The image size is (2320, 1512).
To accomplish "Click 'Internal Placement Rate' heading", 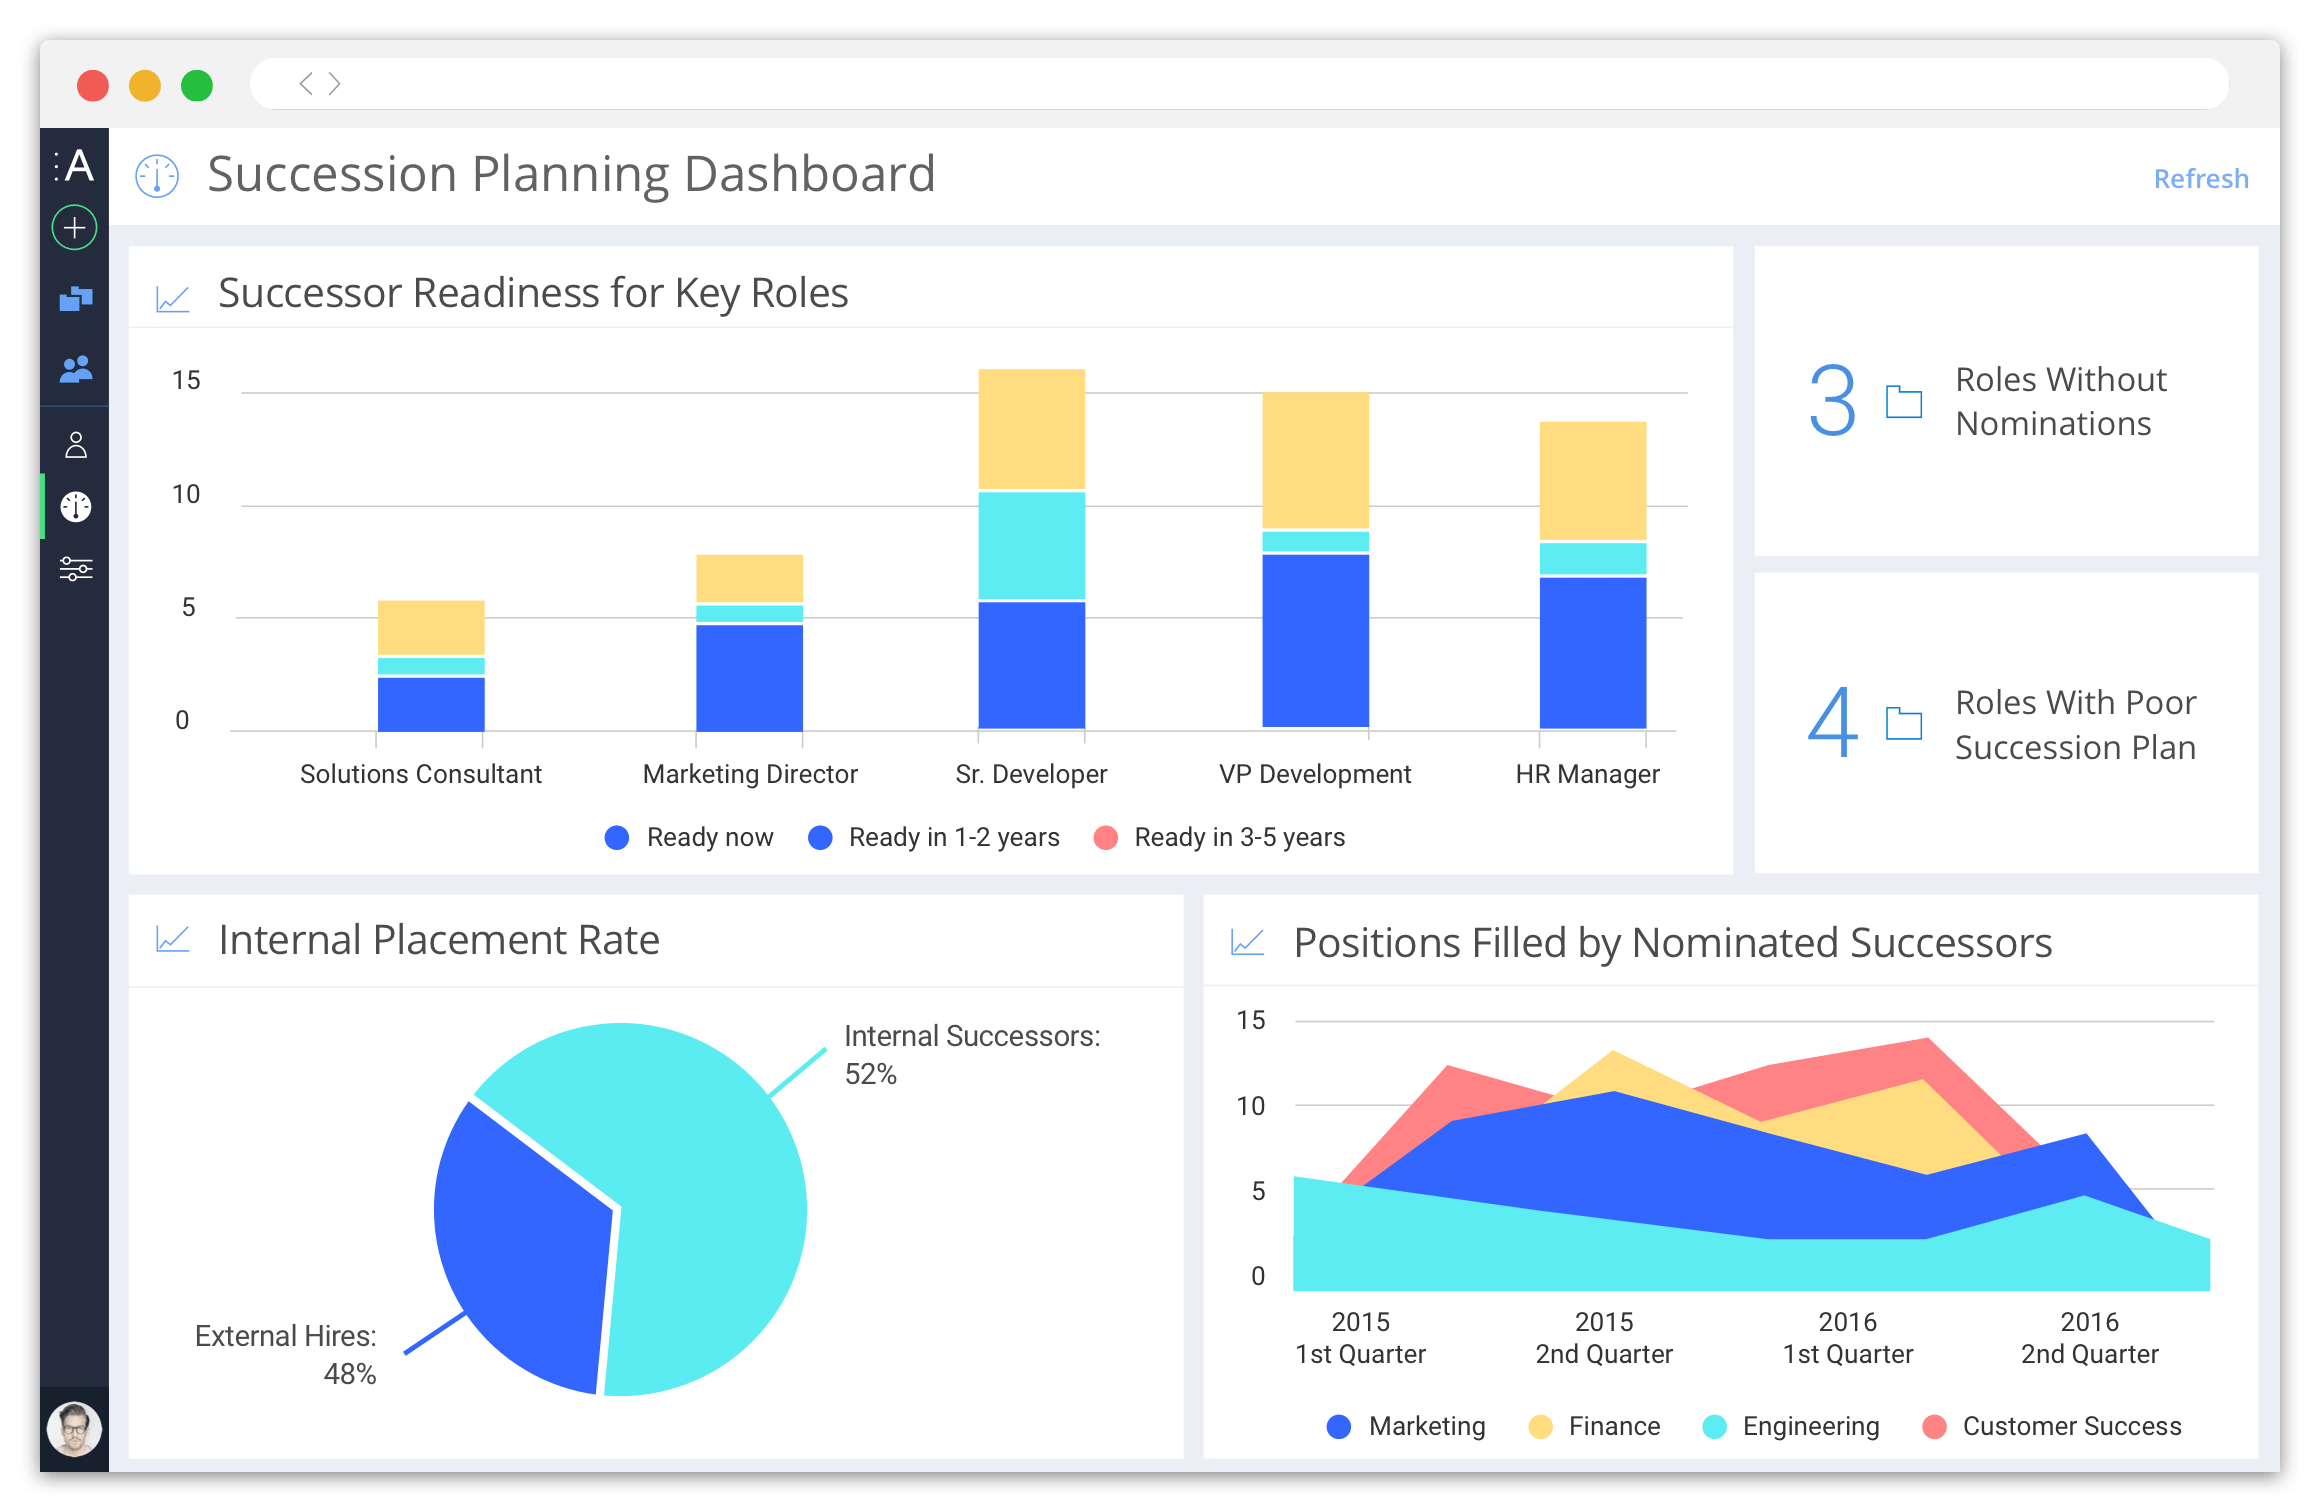I will [x=439, y=940].
